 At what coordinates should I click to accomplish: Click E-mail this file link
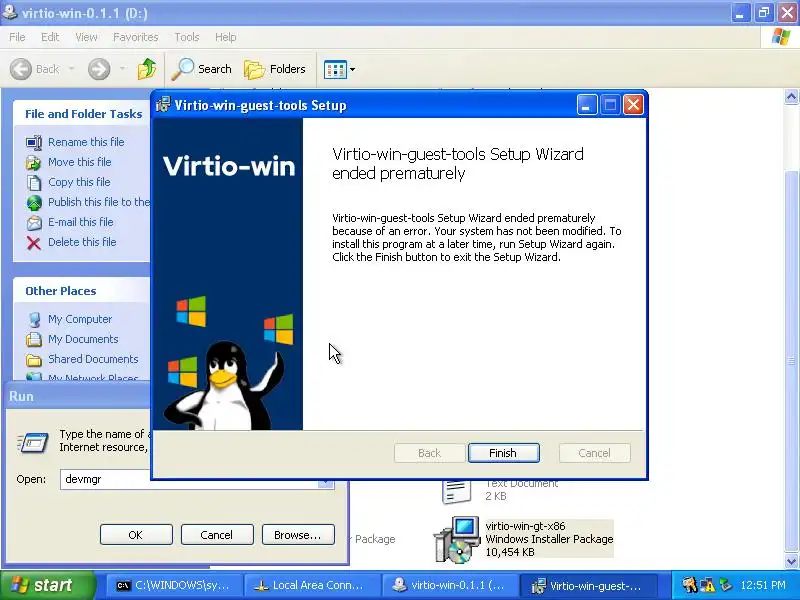click(x=81, y=222)
